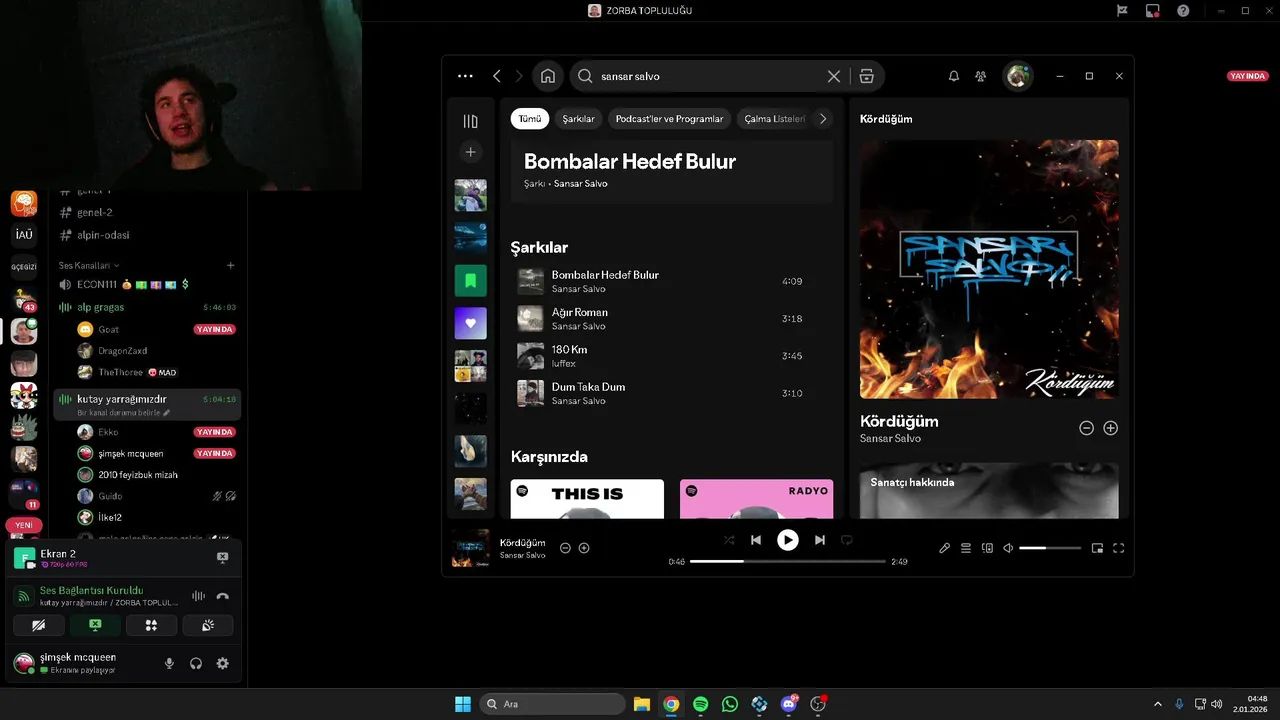Adjust Spotify volume slider
This screenshot has width=1280, height=720.
[1050, 548]
